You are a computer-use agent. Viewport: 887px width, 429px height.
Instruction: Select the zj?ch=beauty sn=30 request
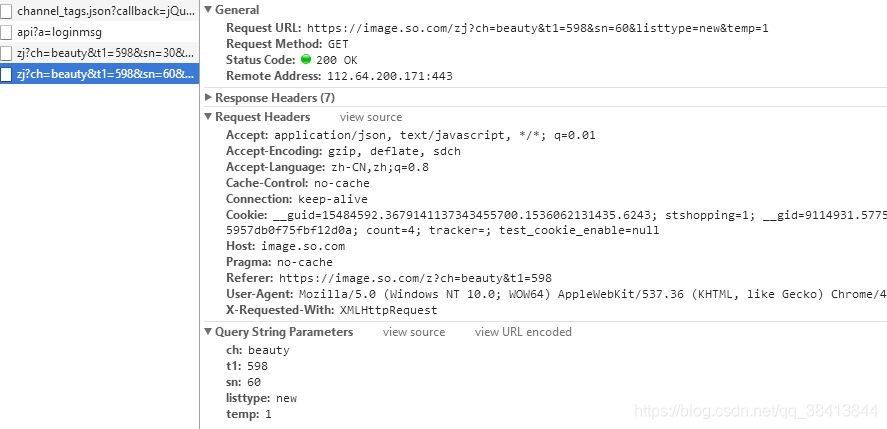[x=100, y=54]
